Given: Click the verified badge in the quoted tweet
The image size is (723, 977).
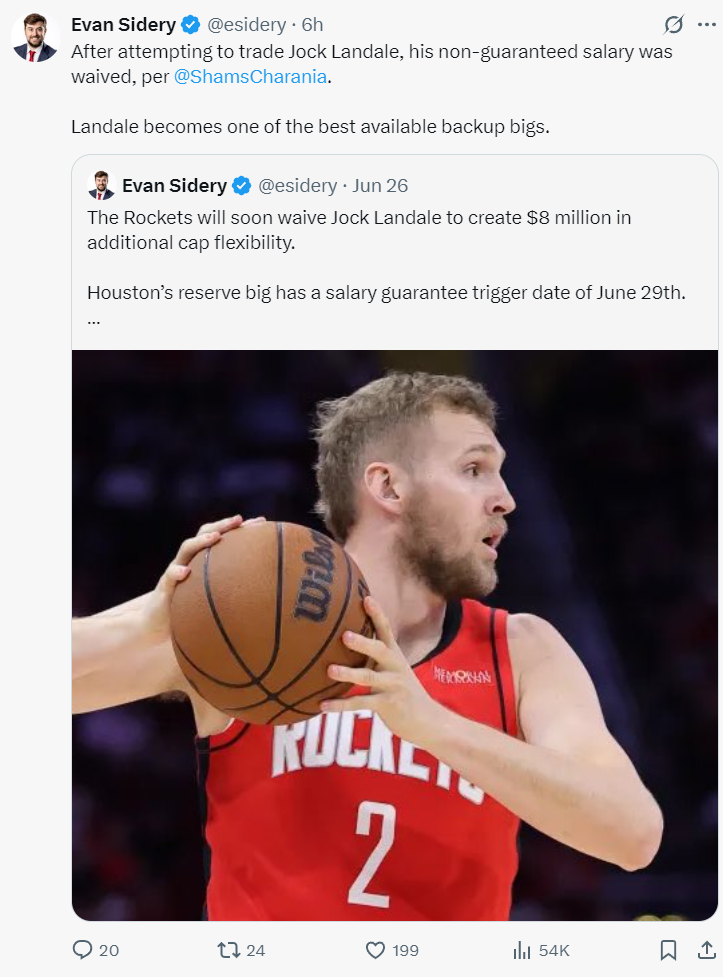Looking at the screenshot, I should pyautogui.click(x=241, y=186).
